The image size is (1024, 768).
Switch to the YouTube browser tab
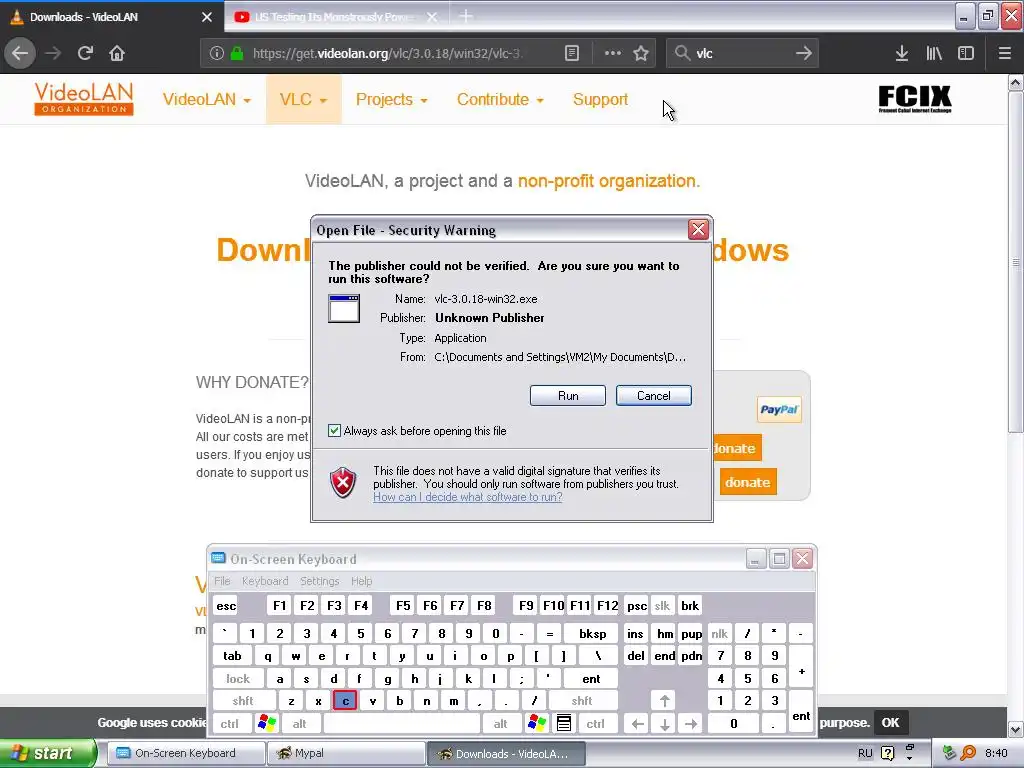coord(334,17)
